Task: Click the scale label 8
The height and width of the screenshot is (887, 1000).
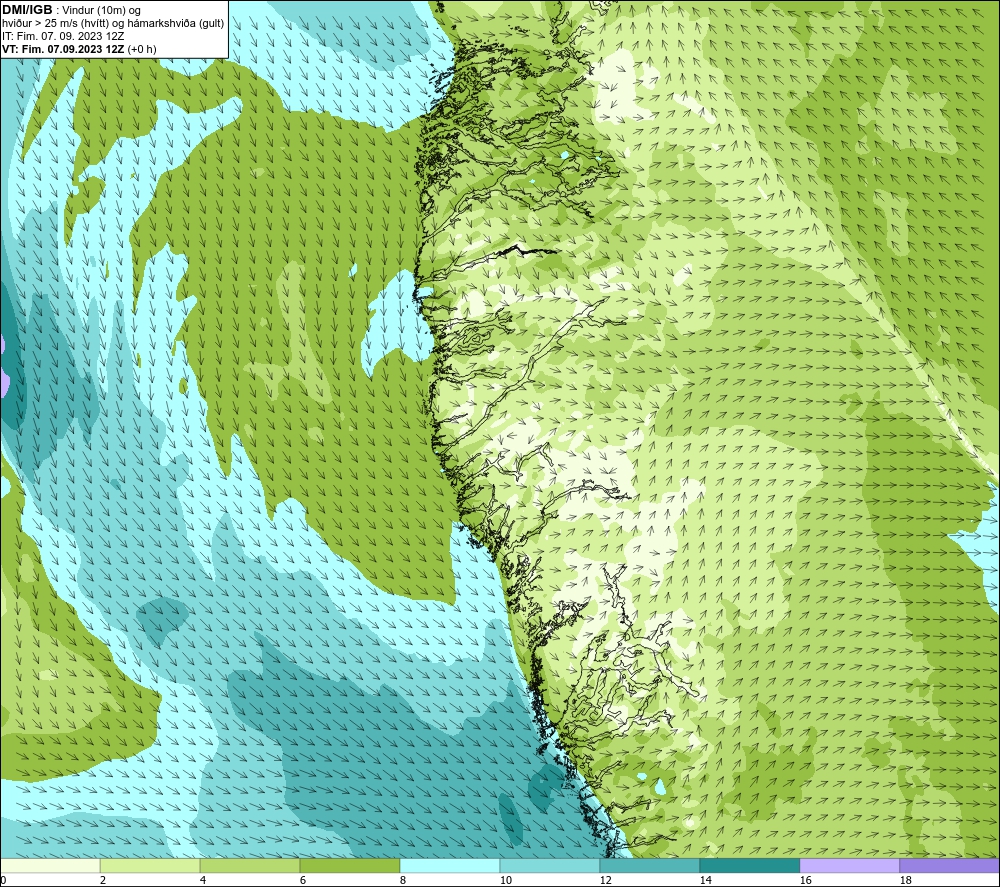Action: coord(403,881)
